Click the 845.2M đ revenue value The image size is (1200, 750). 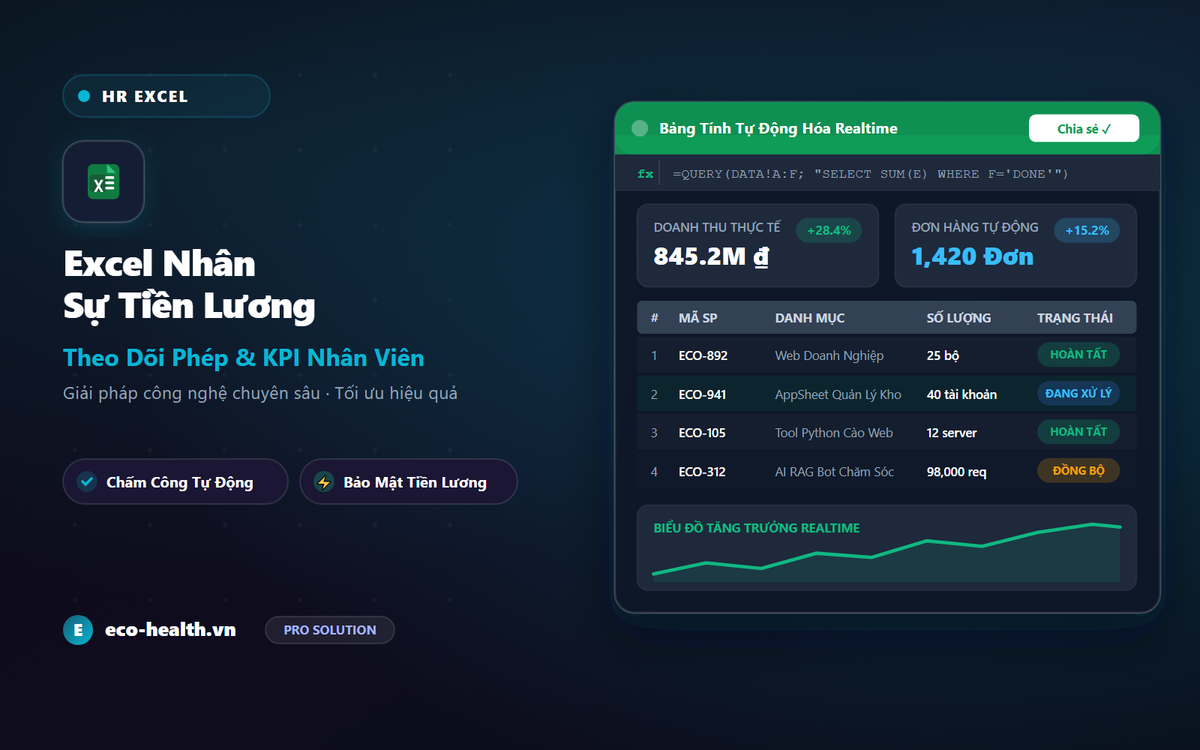click(711, 257)
